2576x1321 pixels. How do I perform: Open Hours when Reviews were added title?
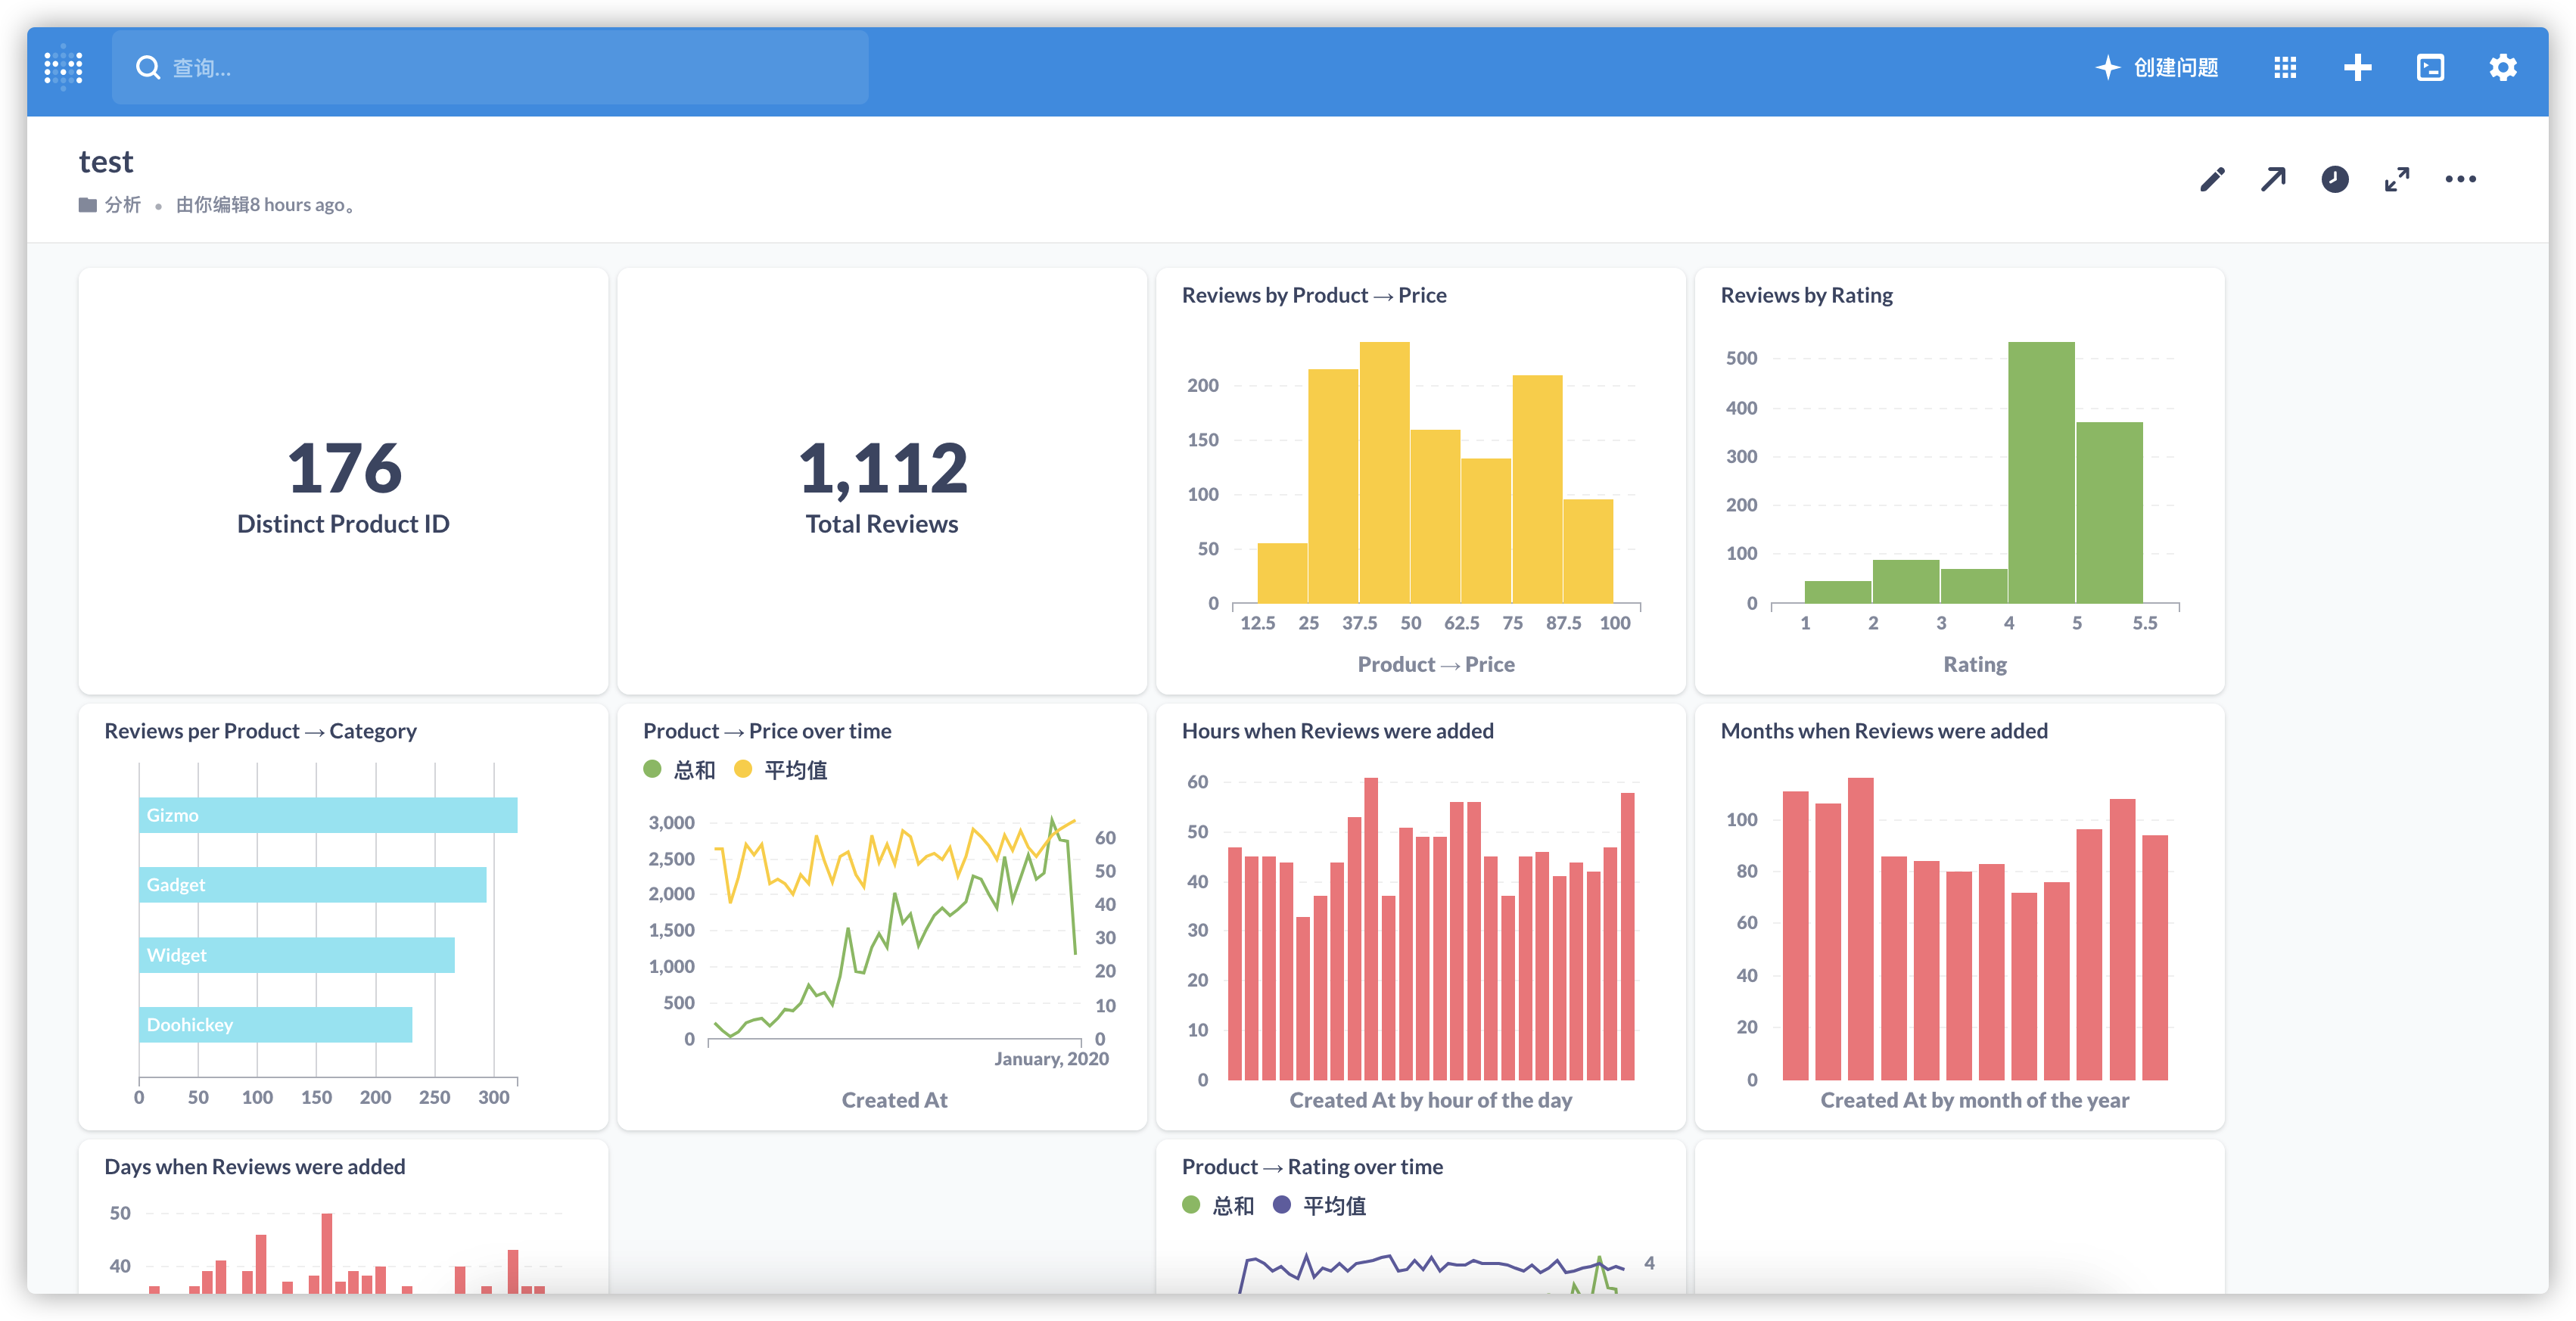tap(1337, 731)
